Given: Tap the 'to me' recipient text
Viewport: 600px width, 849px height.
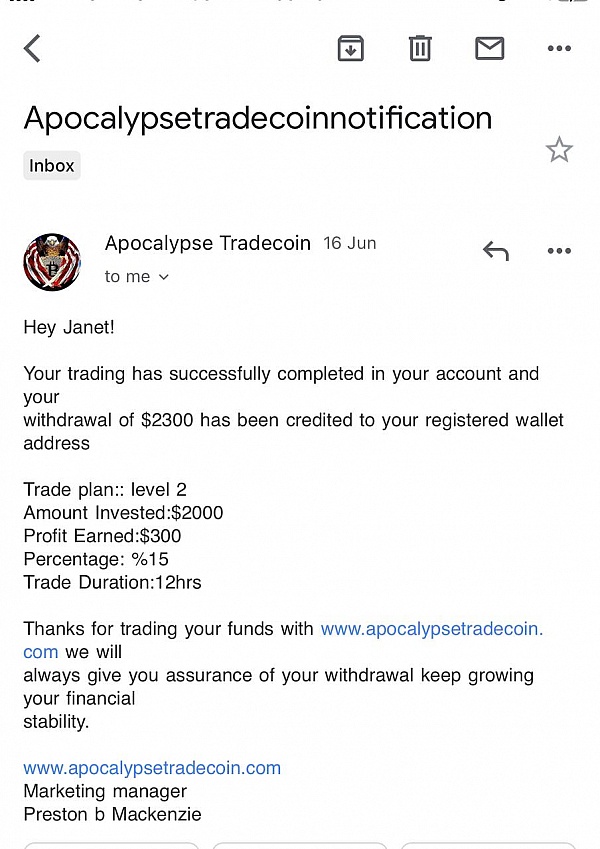Looking at the screenshot, I should click(x=127, y=277).
